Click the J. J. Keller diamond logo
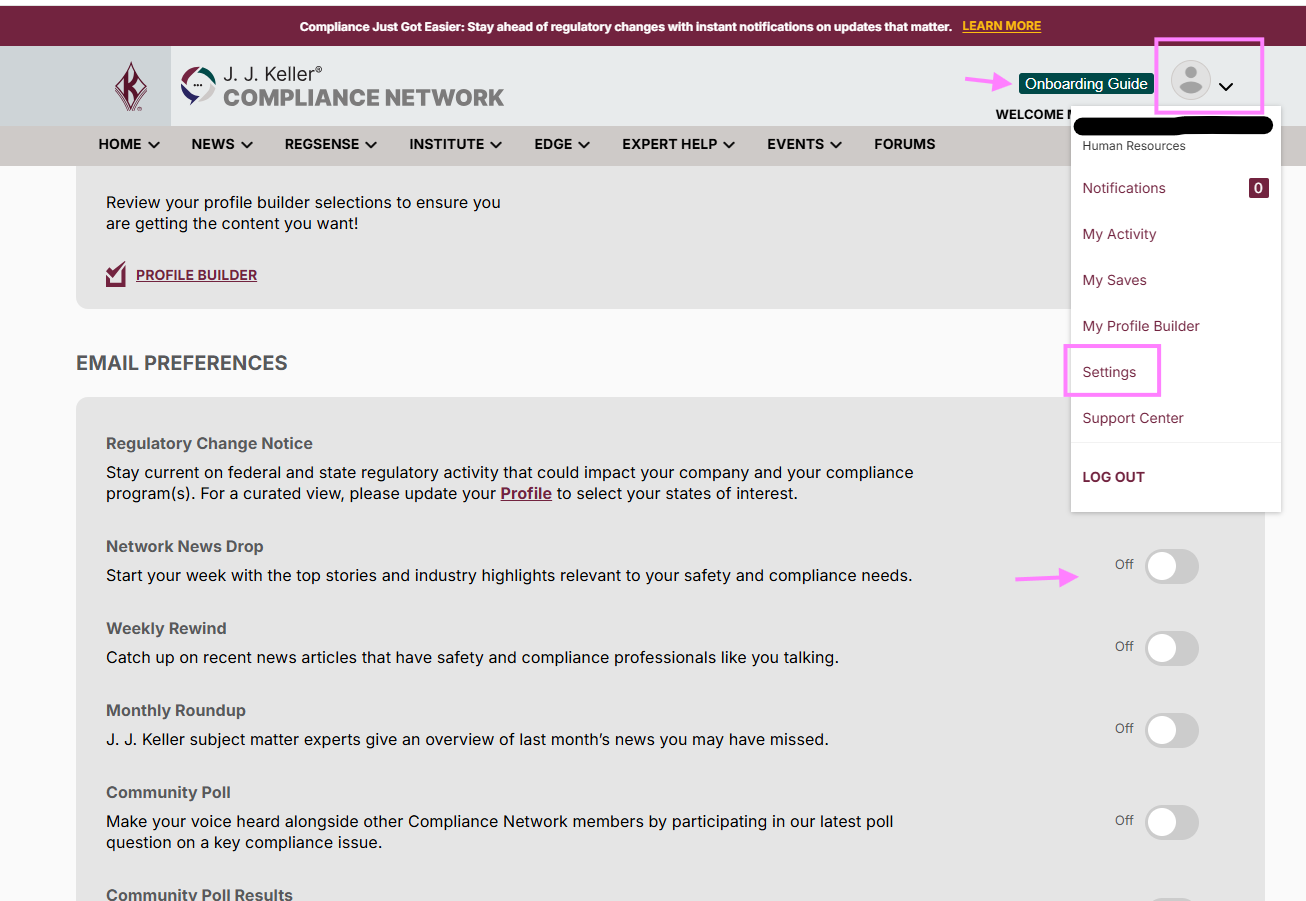This screenshot has height=901, width=1306. 130,86
